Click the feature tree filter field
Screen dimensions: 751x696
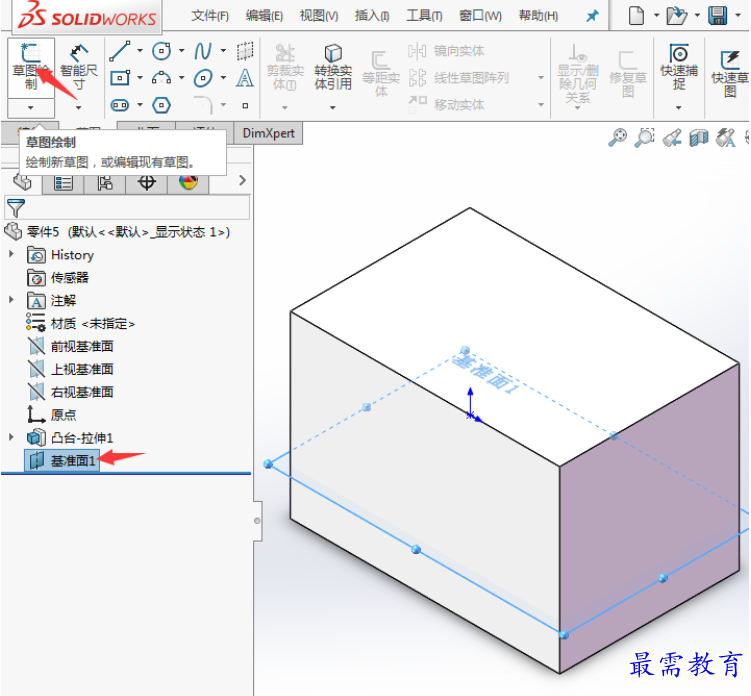[x=127, y=208]
